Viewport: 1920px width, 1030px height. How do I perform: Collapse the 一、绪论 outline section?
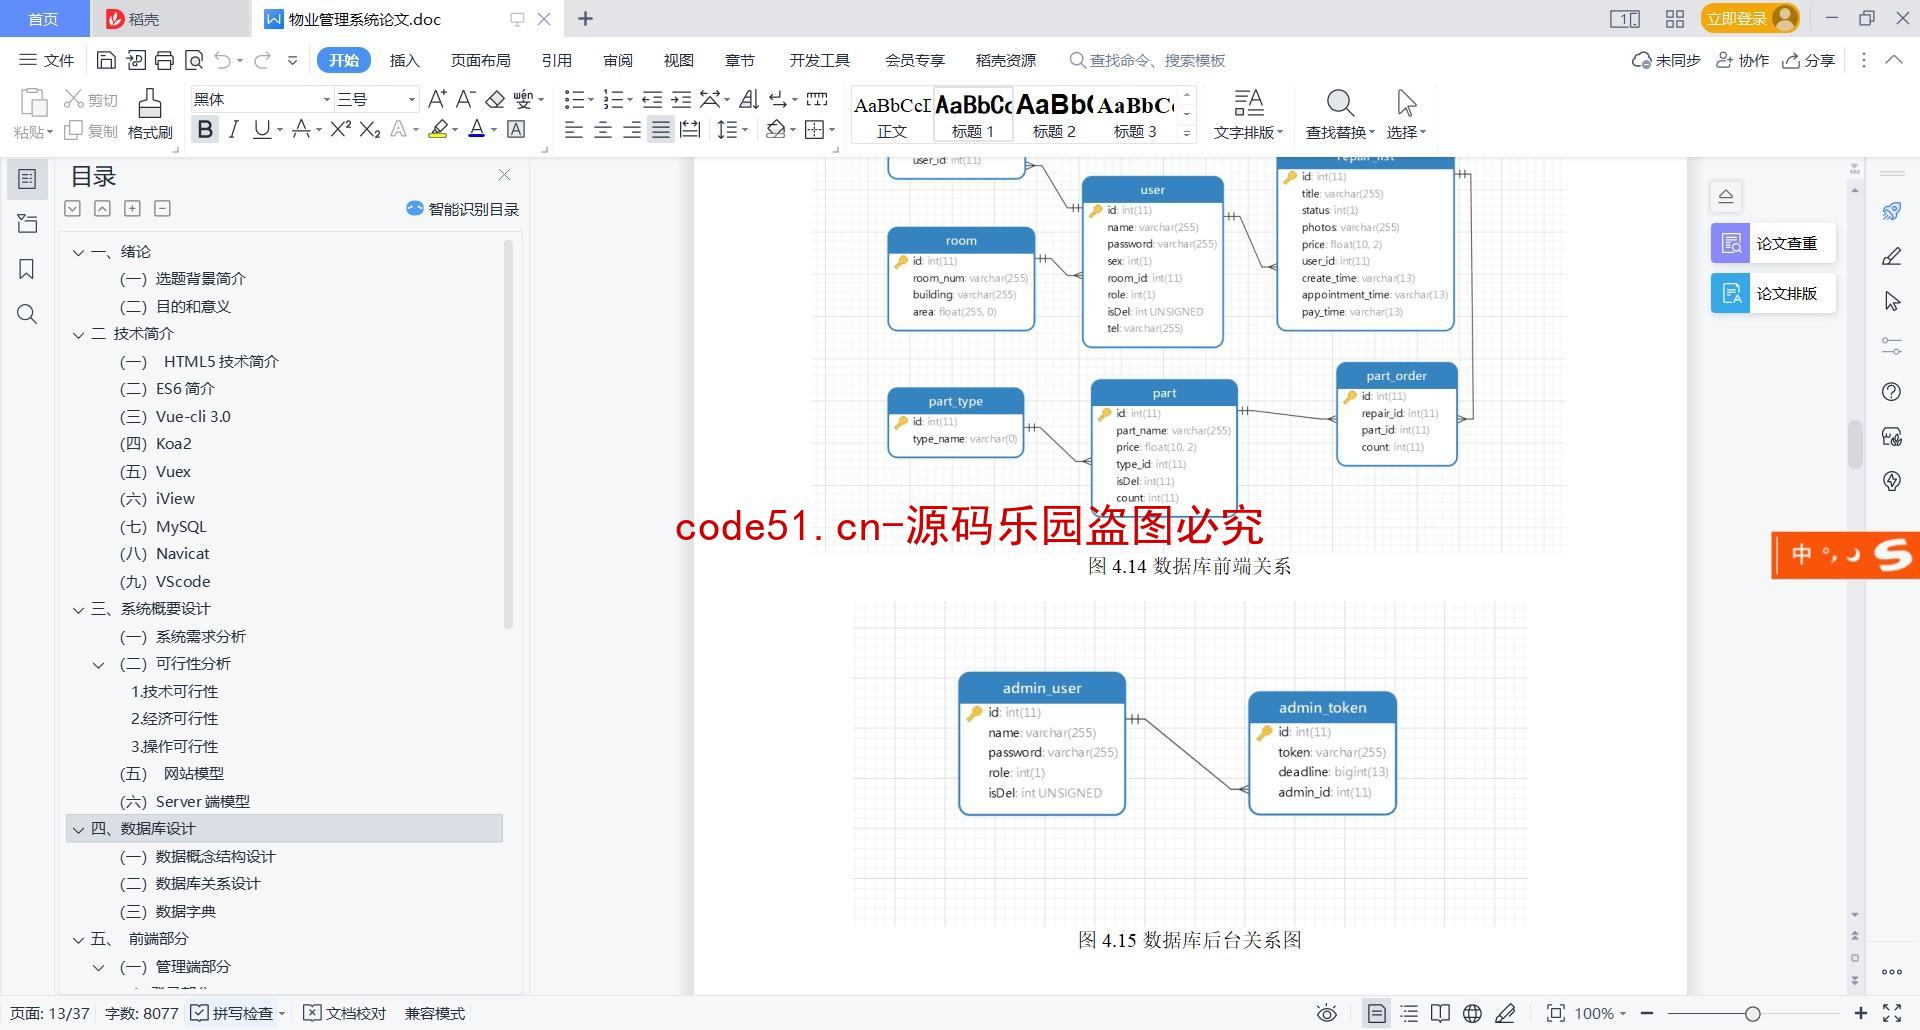(78, 252)
